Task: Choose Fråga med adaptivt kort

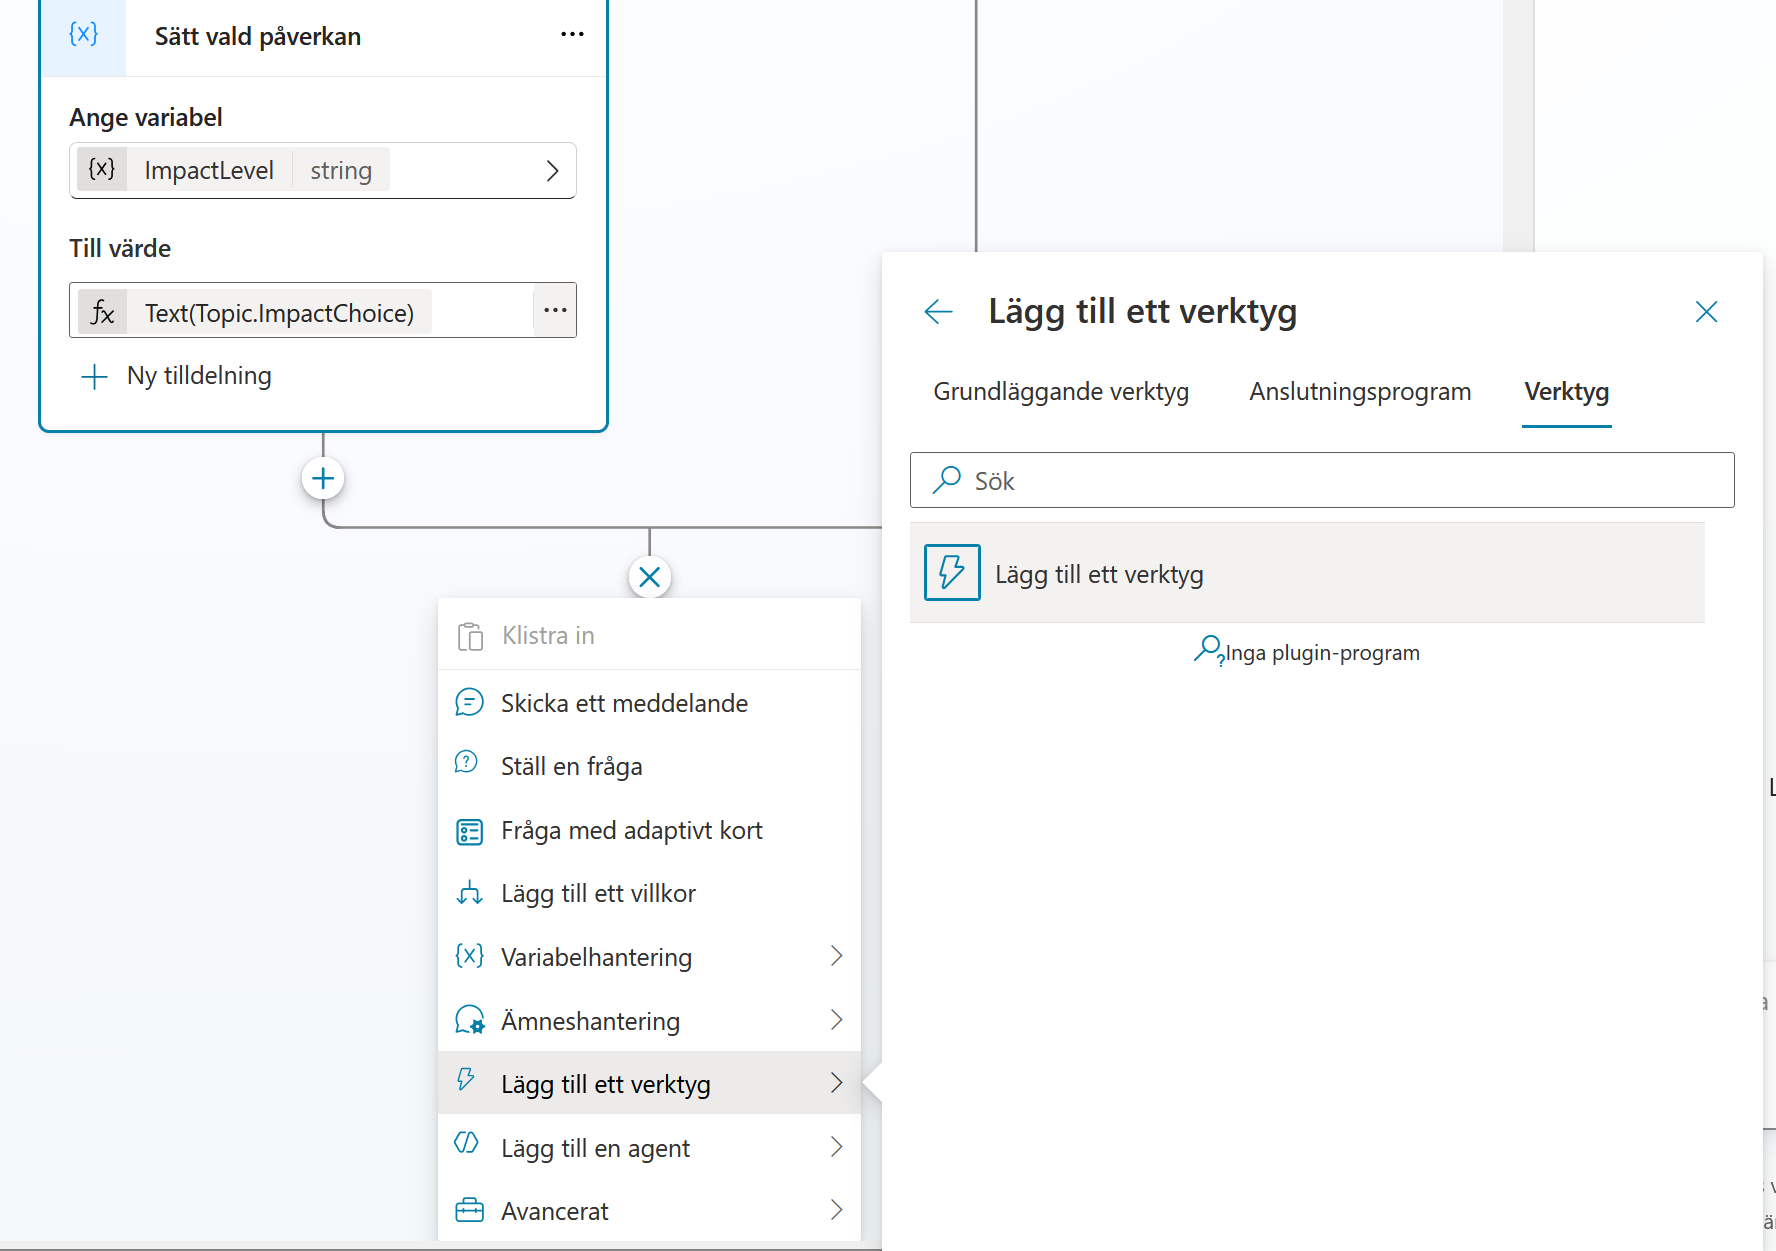Action: [649, 831]
